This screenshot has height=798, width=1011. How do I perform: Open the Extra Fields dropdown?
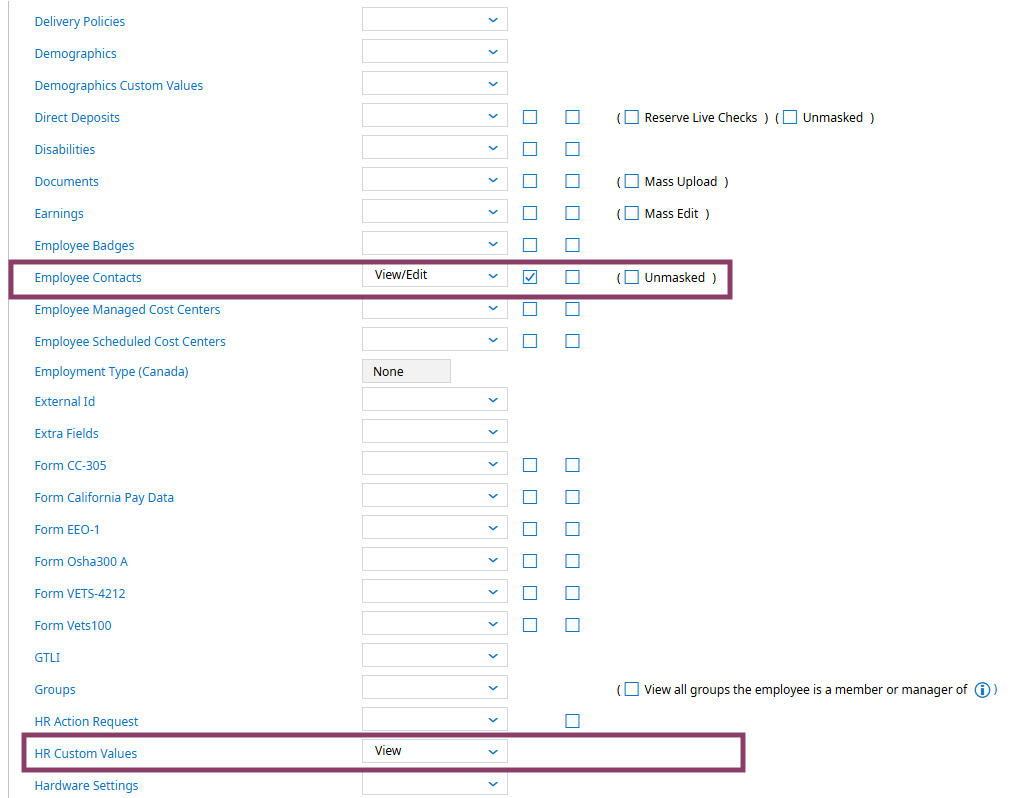point(435,432)
